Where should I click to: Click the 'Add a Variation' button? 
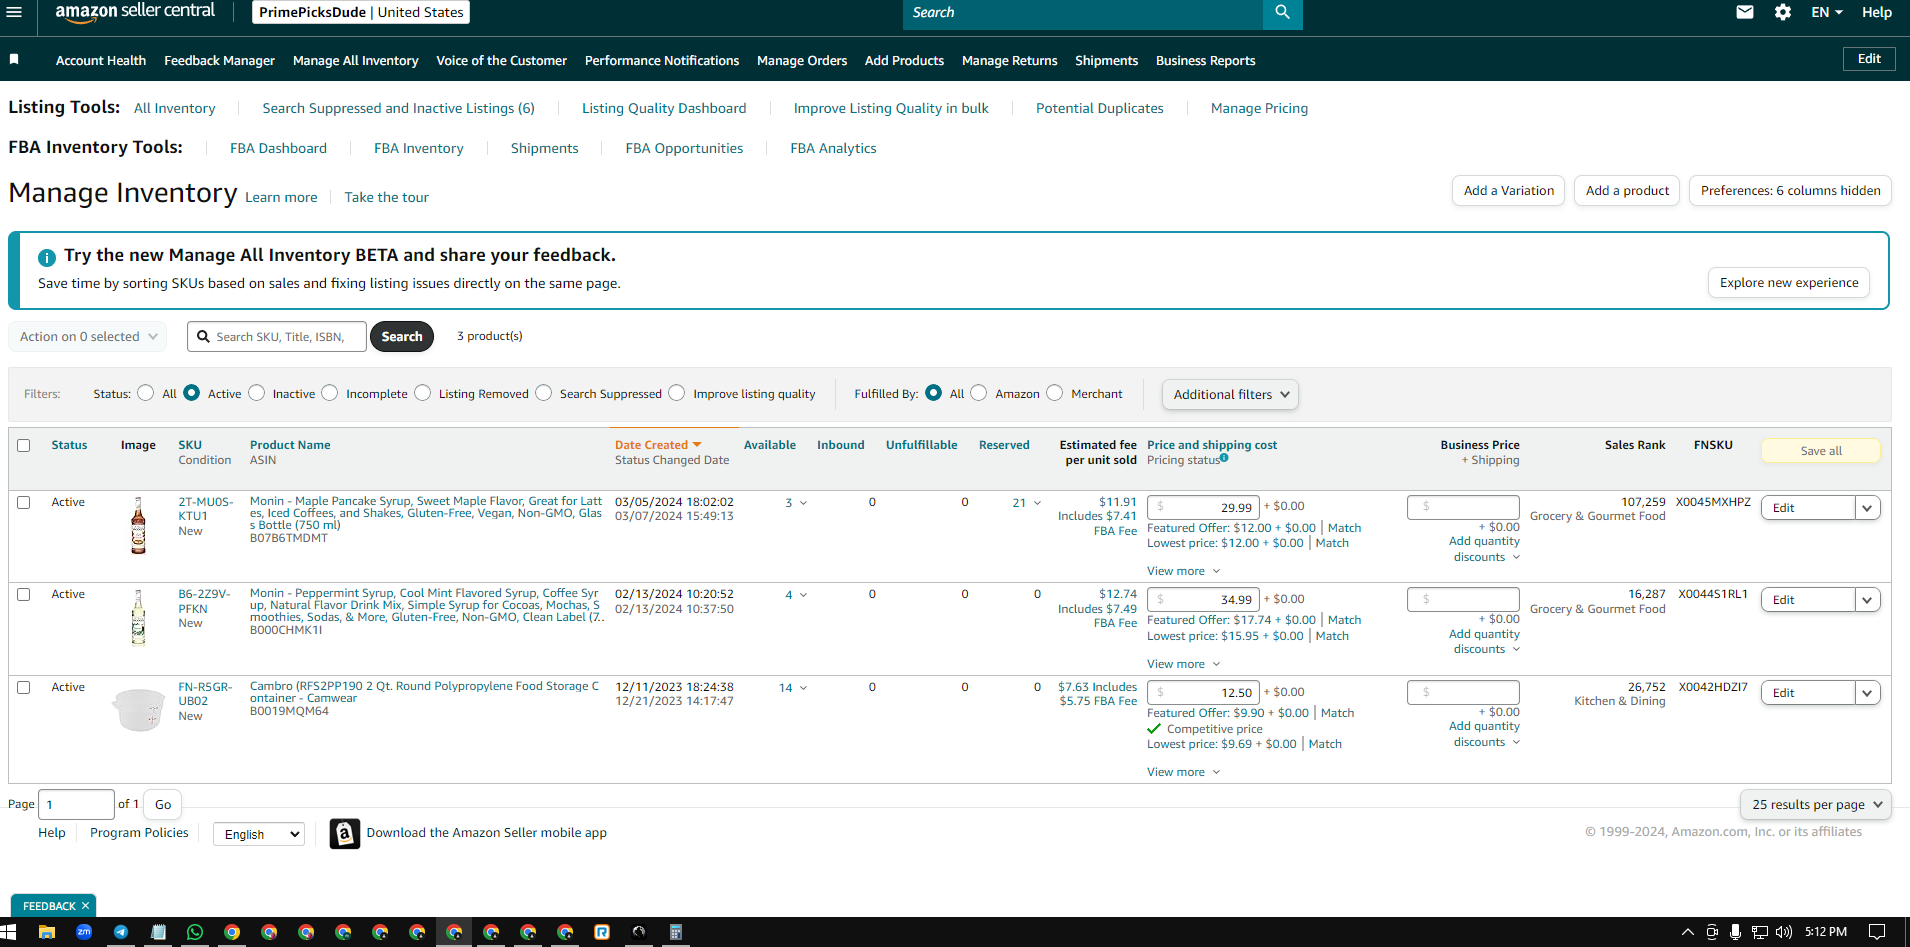tap(1509, 191)
